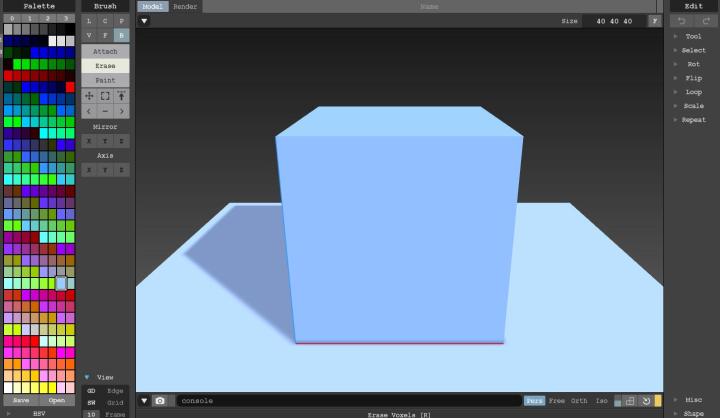Choose Erase brush mode

click(x=105, y=66)
